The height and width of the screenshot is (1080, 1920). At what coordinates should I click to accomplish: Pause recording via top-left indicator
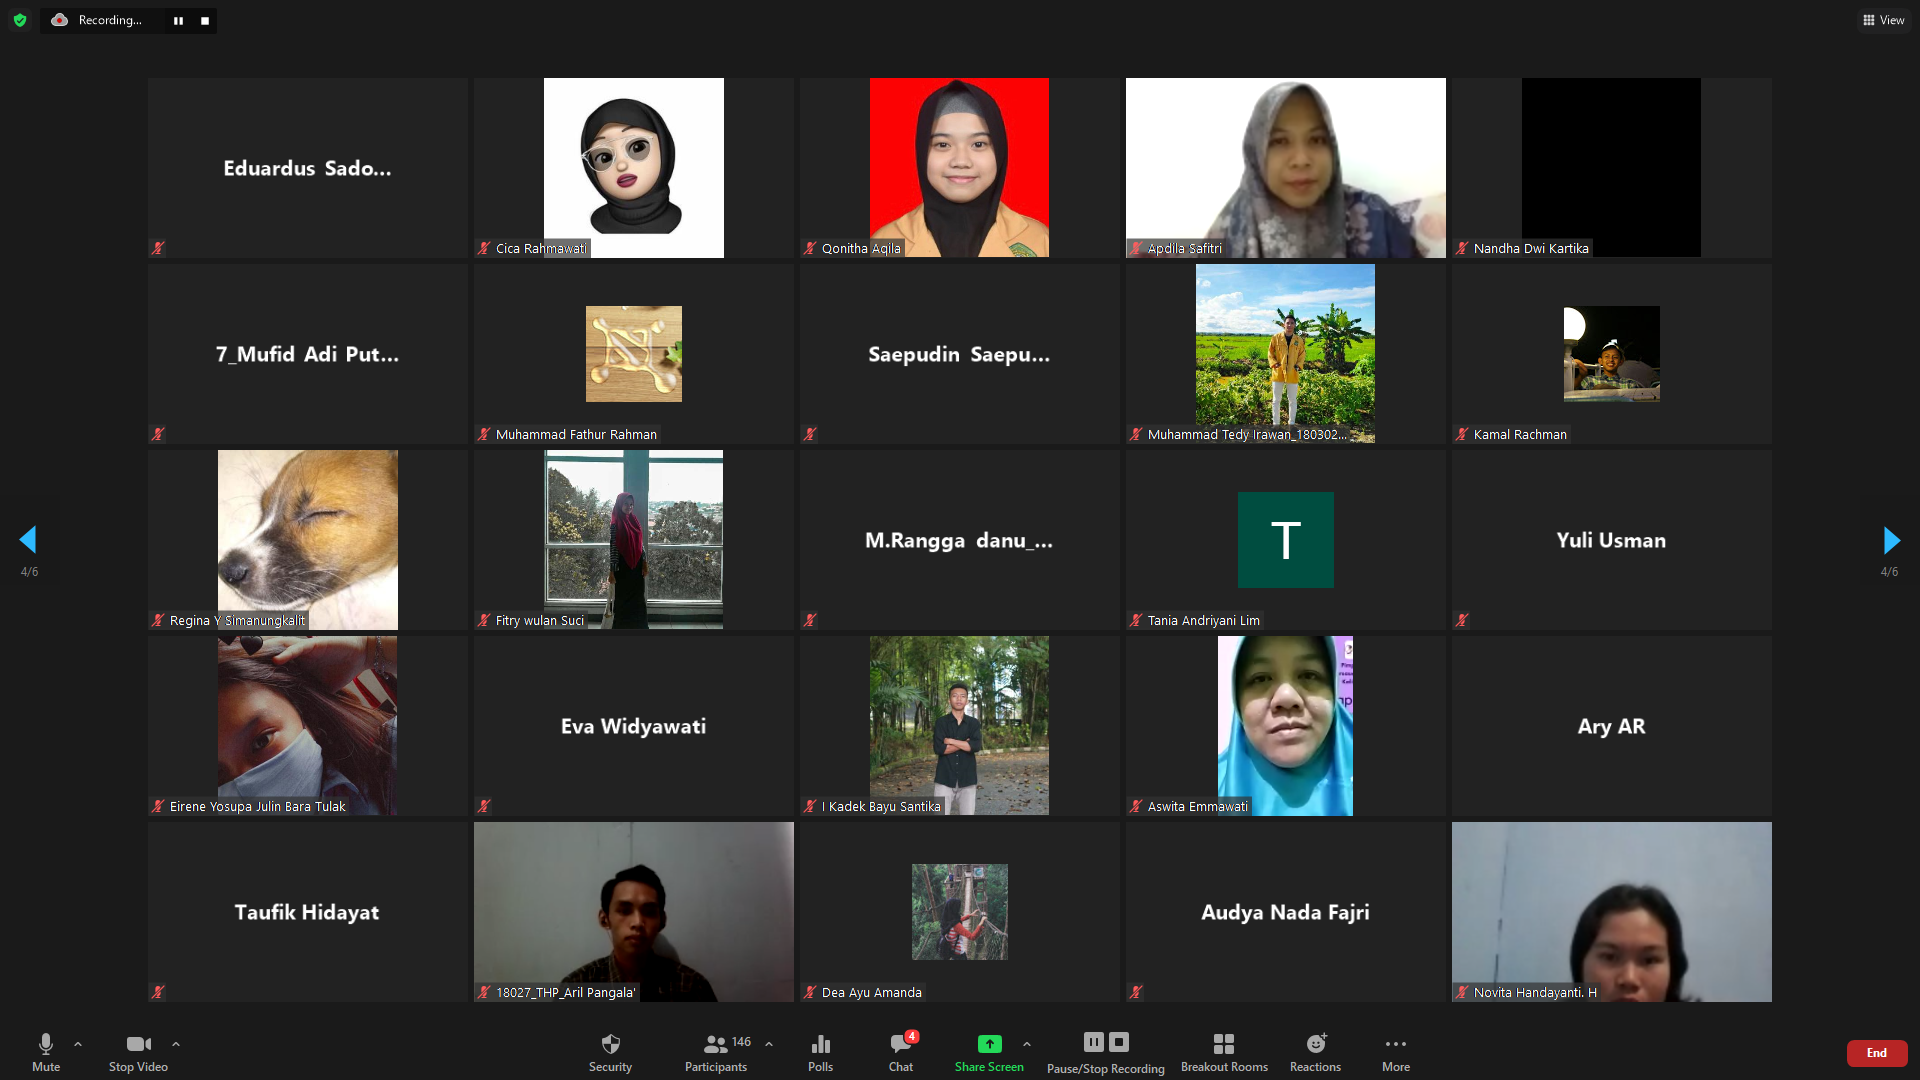click(178, 21)
